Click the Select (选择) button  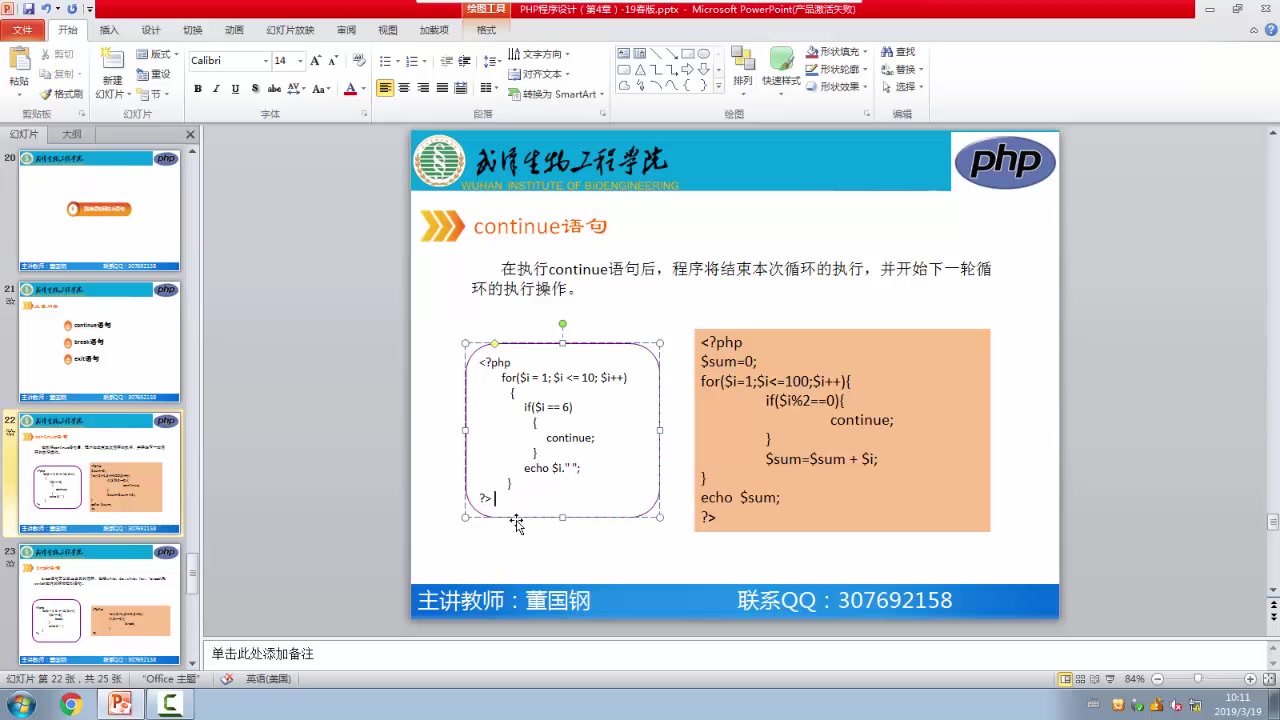coord(902,87)
